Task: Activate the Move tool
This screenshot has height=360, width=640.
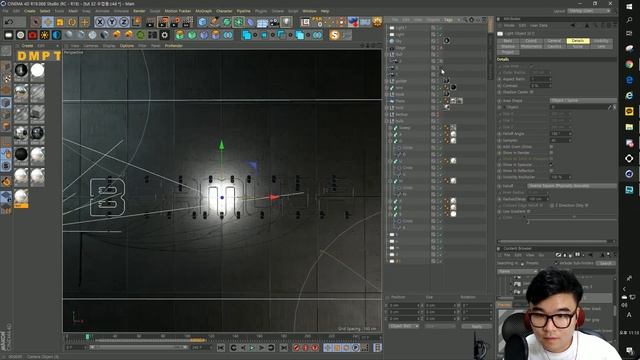Action: (48, 22)
